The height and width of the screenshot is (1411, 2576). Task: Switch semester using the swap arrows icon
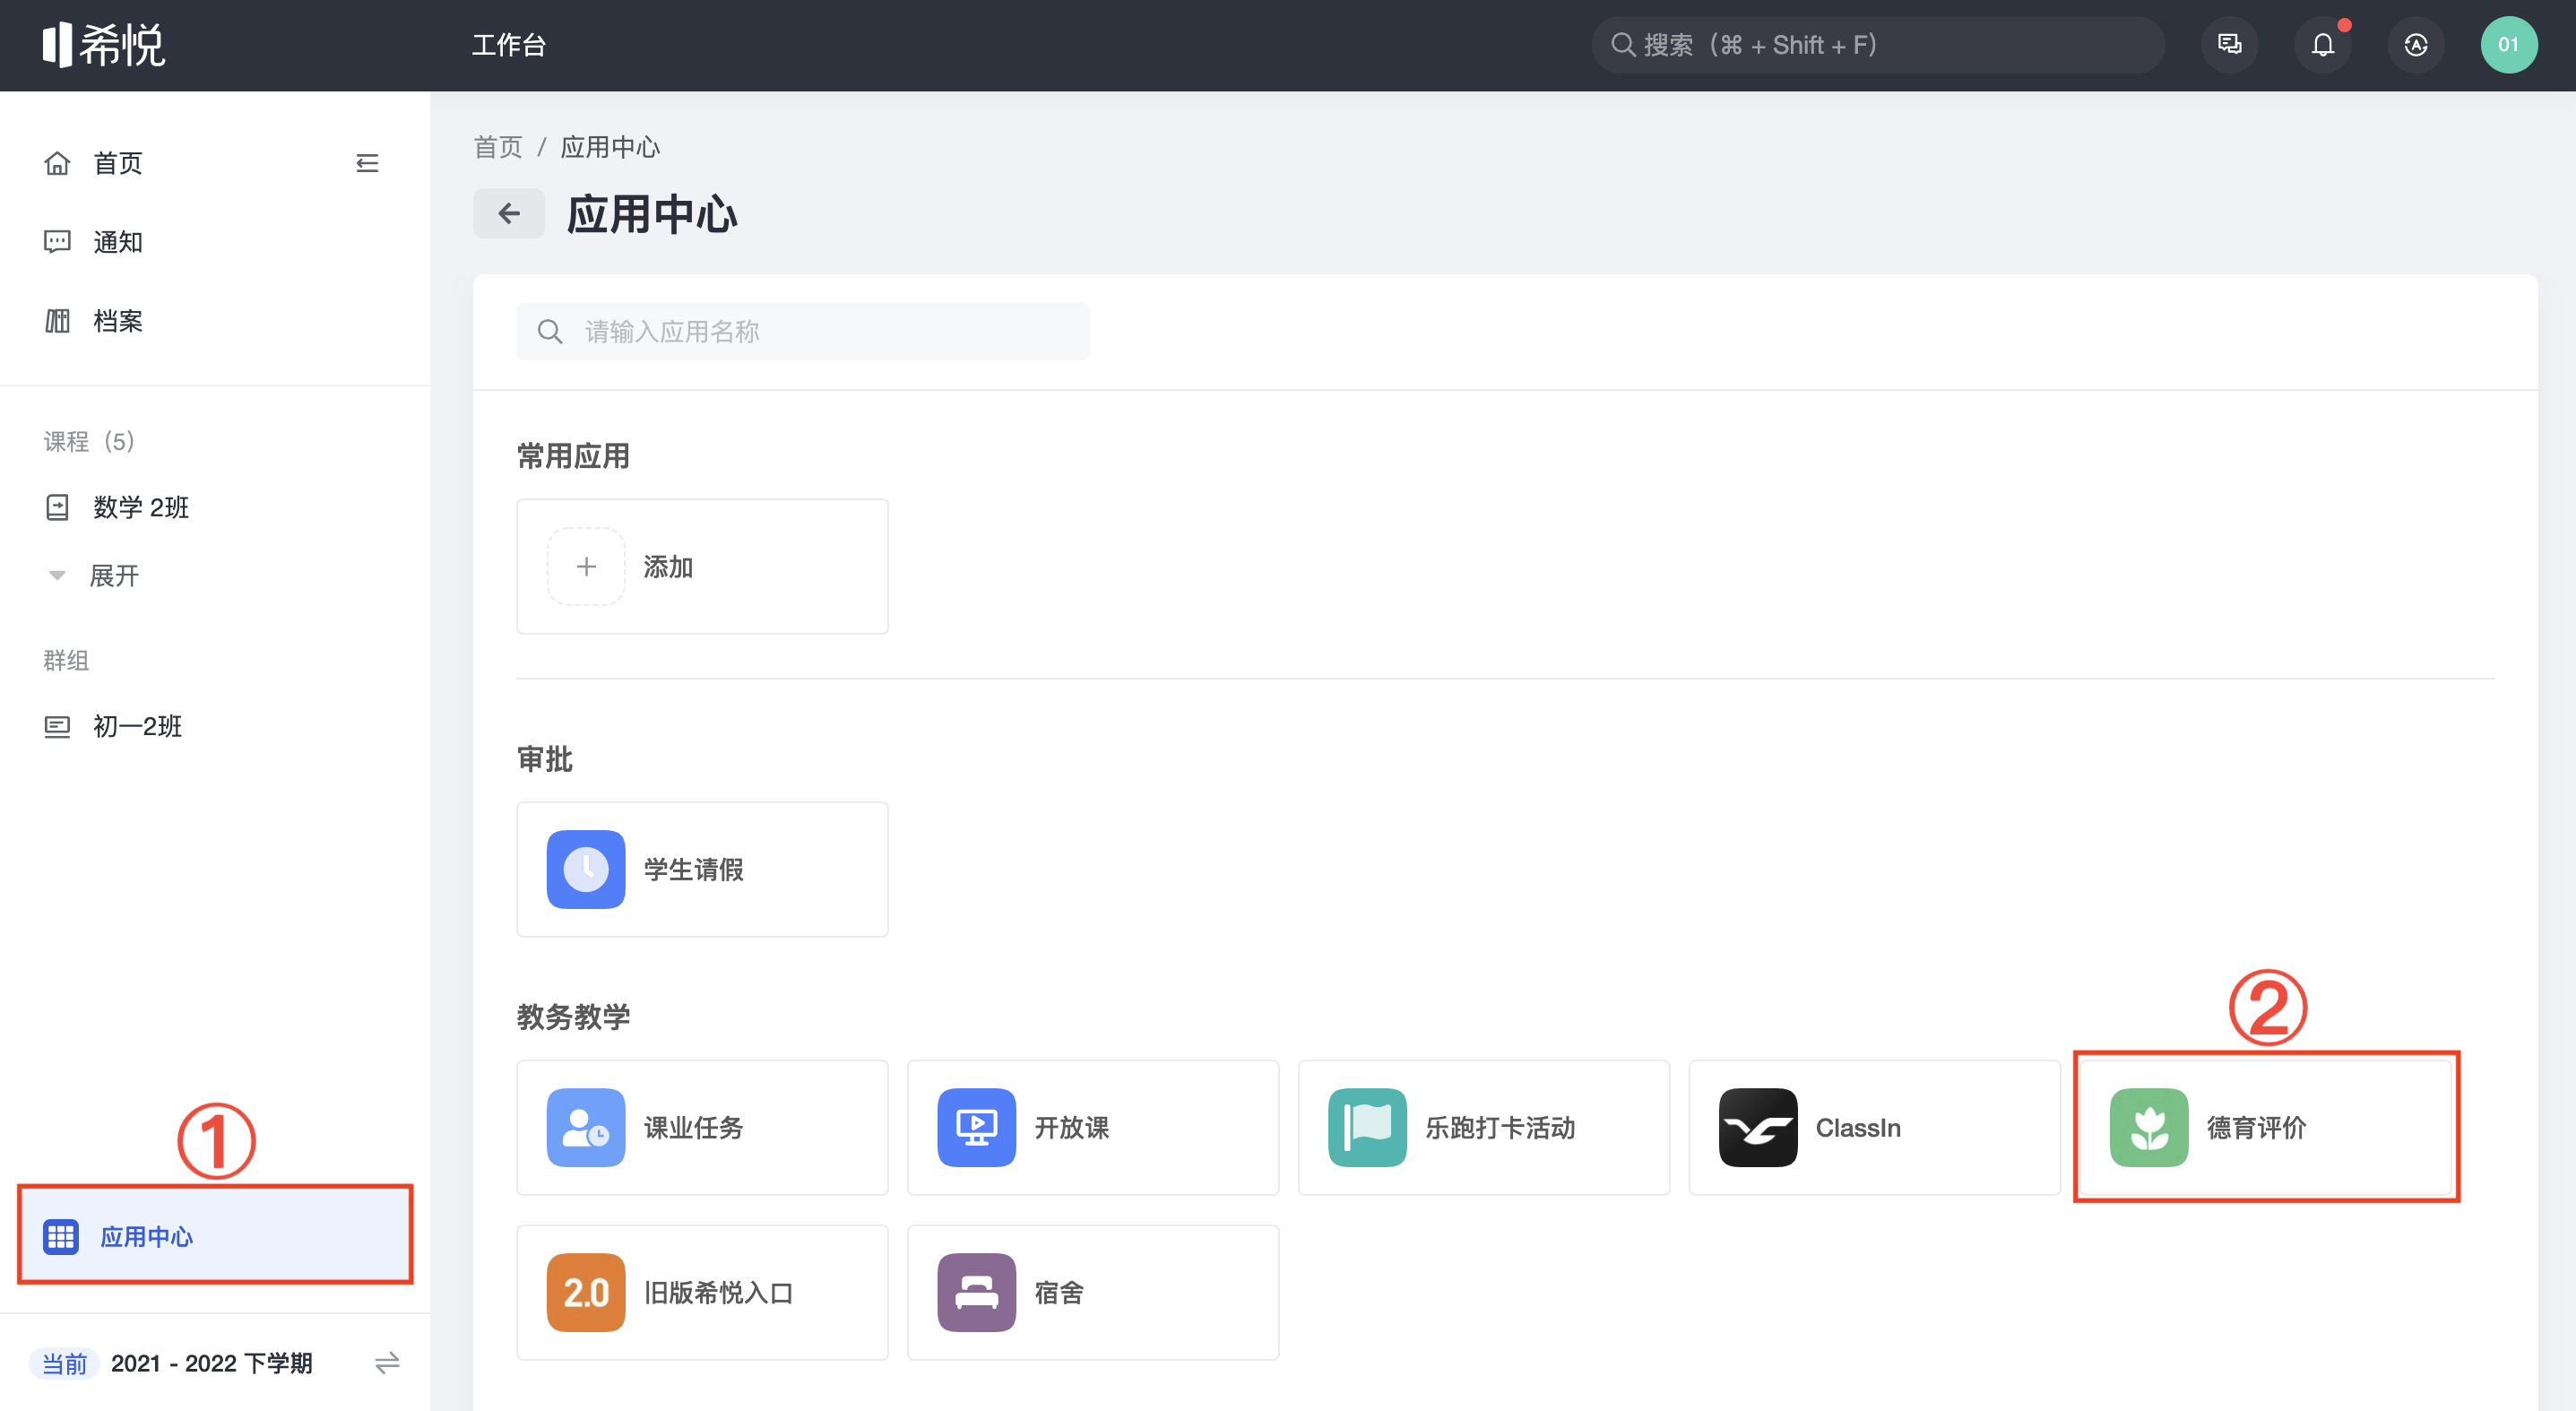(x=387, y=1363)
